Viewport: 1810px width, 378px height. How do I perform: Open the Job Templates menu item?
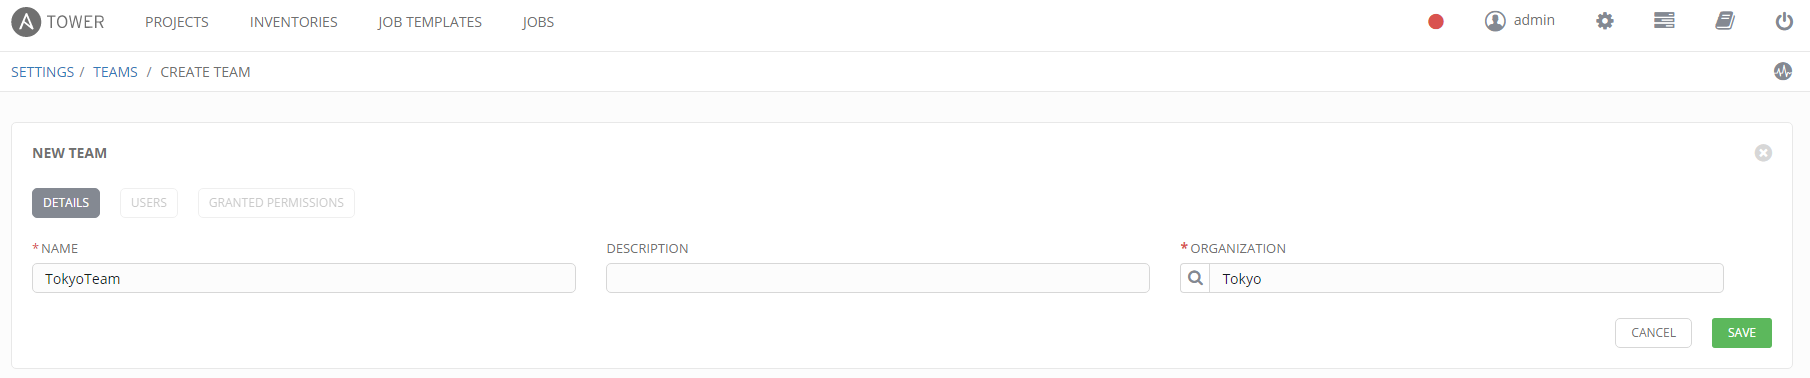(430, 22)
